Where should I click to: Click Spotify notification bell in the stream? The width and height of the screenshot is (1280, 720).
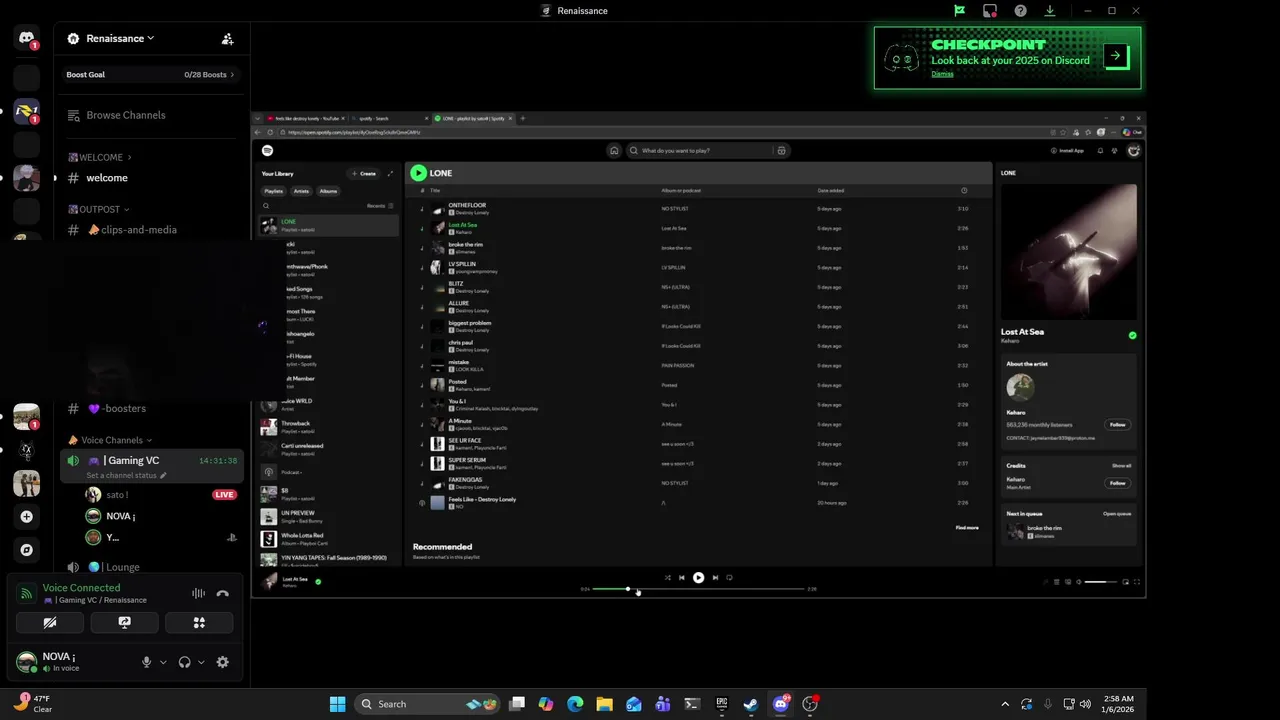tap(1100, 151)
